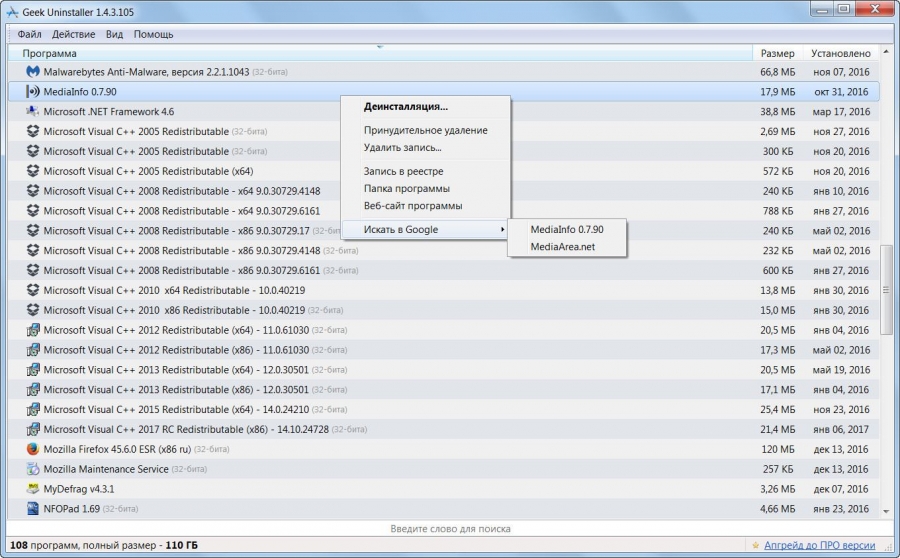Screen dimensions: 900x558
Task: Click the Geek Uninstaller title bar icon
Action: 12,11
